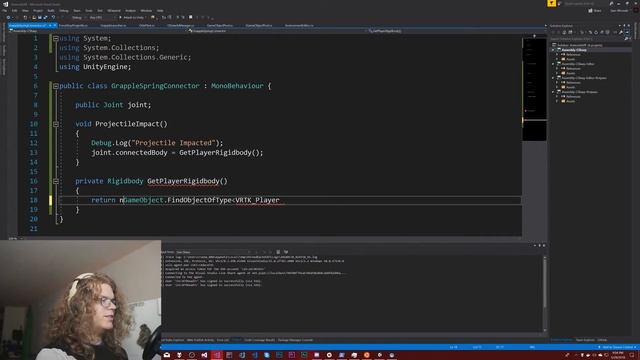Switch to the Package Manager Console tab

pyautogui.click(x=295, y=340)
